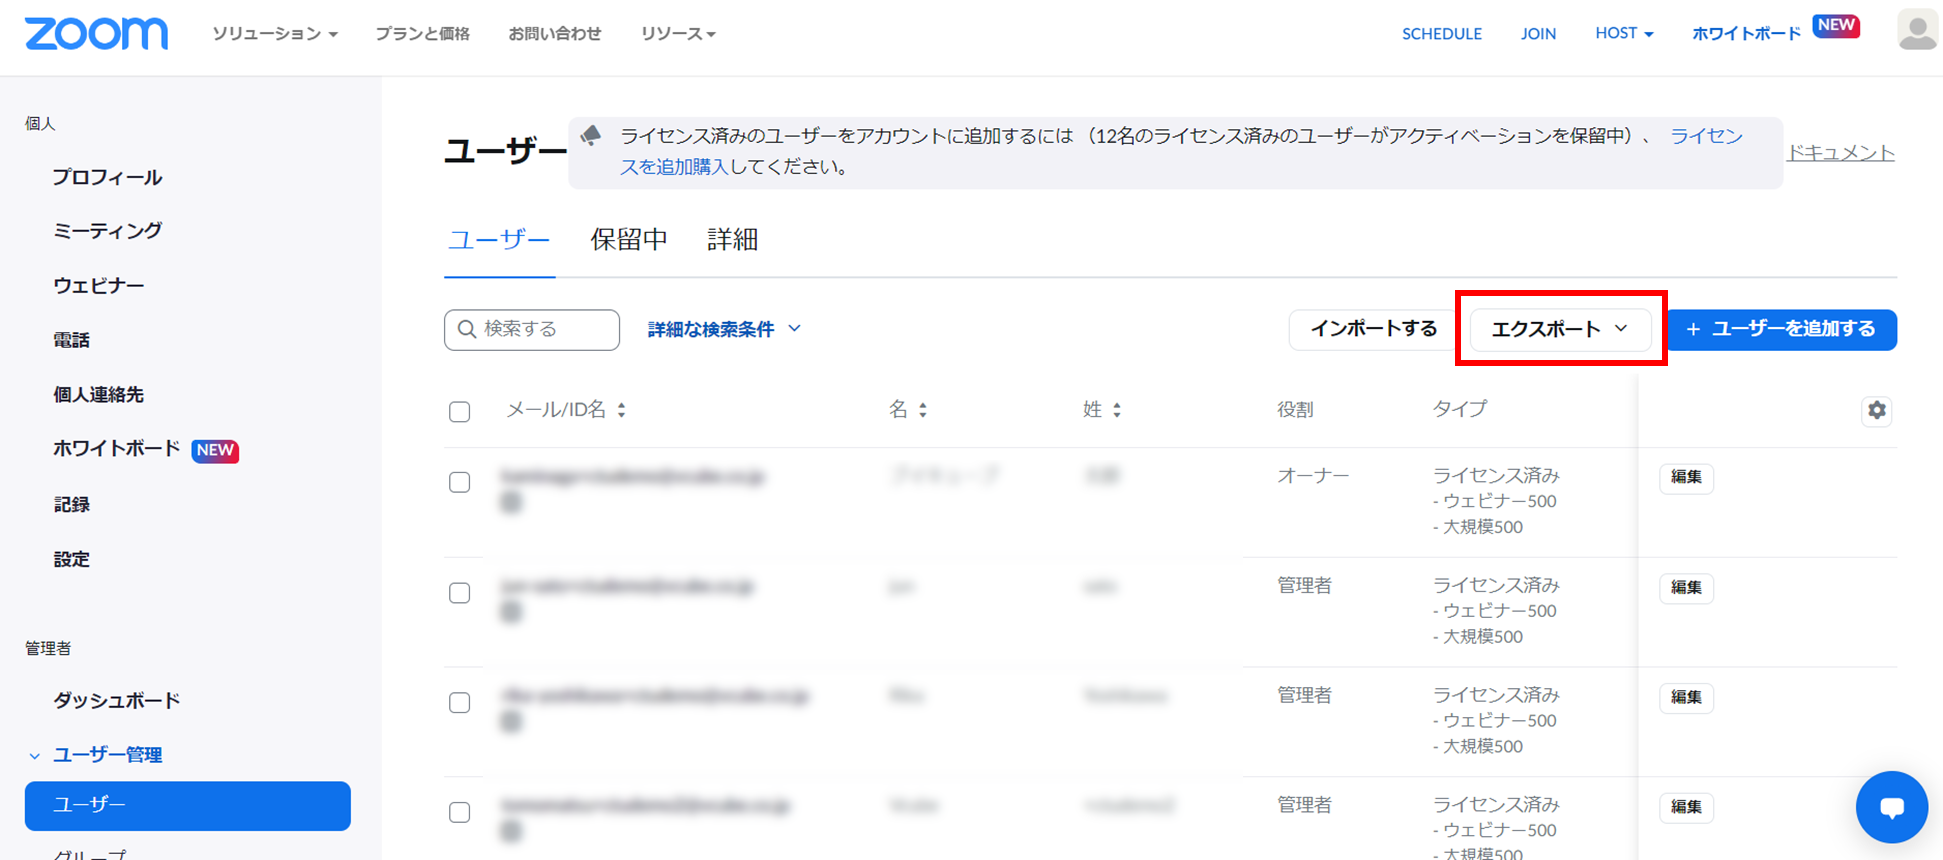Open ウェビナー in sidebar
Image resolution: width=1943 pixels, height=860 pixels.
99,286
